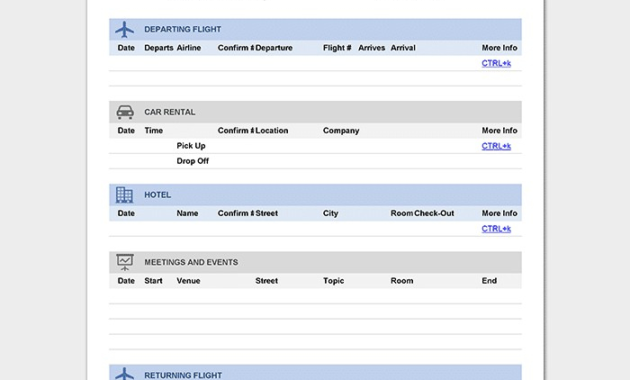630x380 pixels.
Task: Click the Arrives column header
Action: click(x=372, y=48)
